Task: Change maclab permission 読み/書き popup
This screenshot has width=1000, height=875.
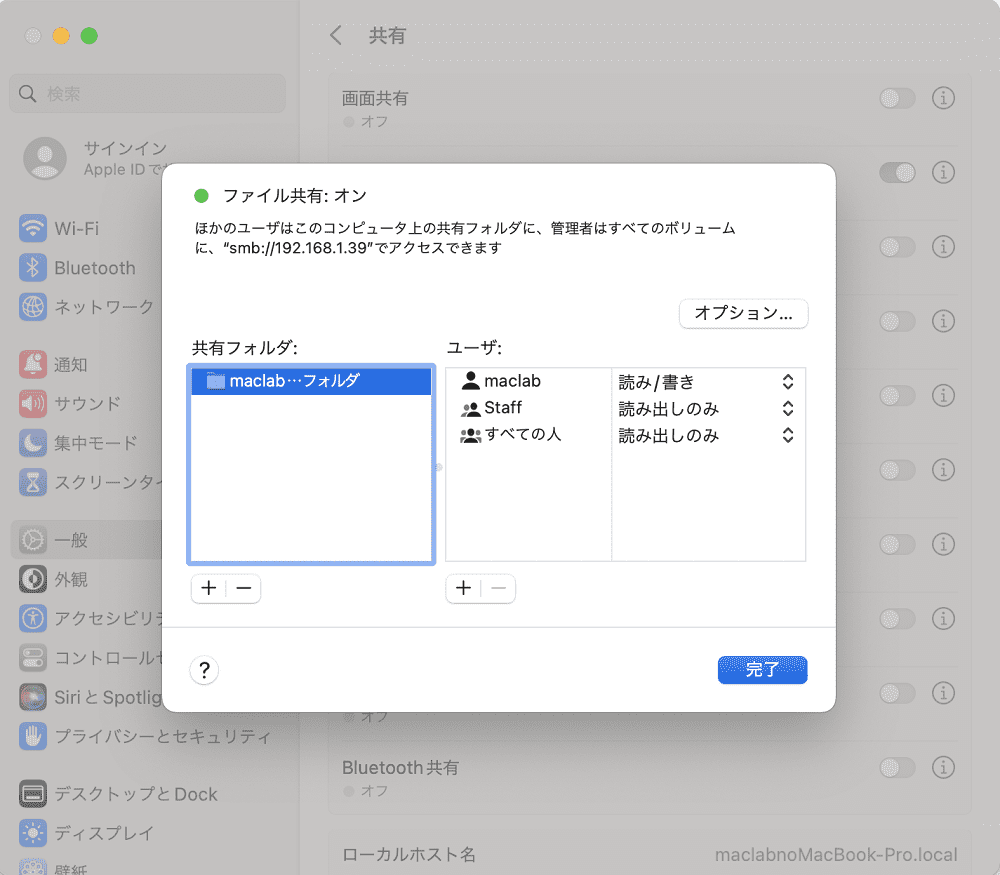Action: 707,382
